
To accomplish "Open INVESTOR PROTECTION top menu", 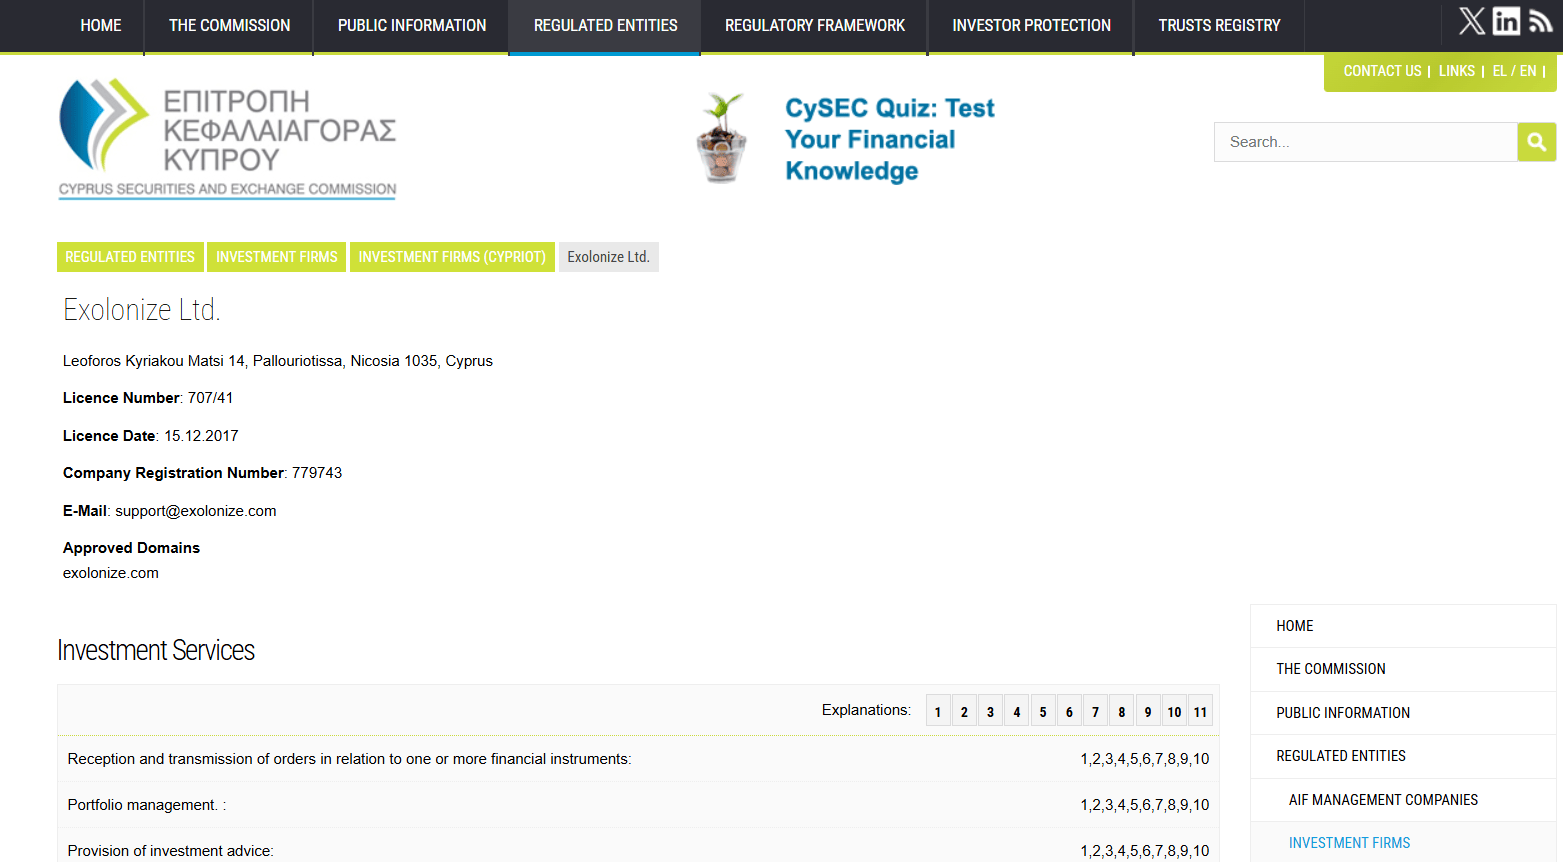I will [x=1032, y=26].
